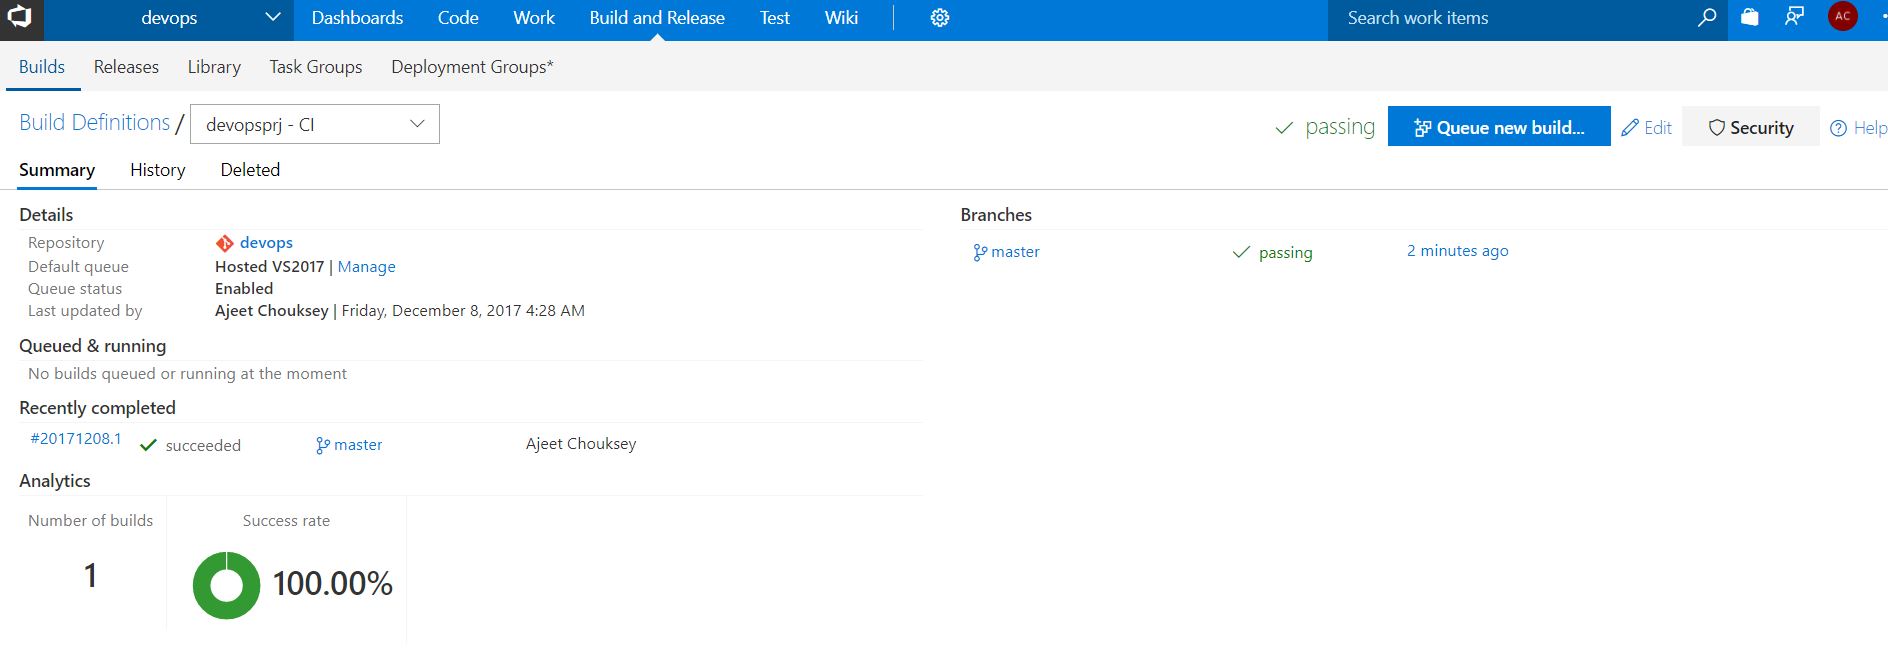Go to the Library tab
Image resolution: width=1888 pixels, height=655 pixels.
point(214,67)
